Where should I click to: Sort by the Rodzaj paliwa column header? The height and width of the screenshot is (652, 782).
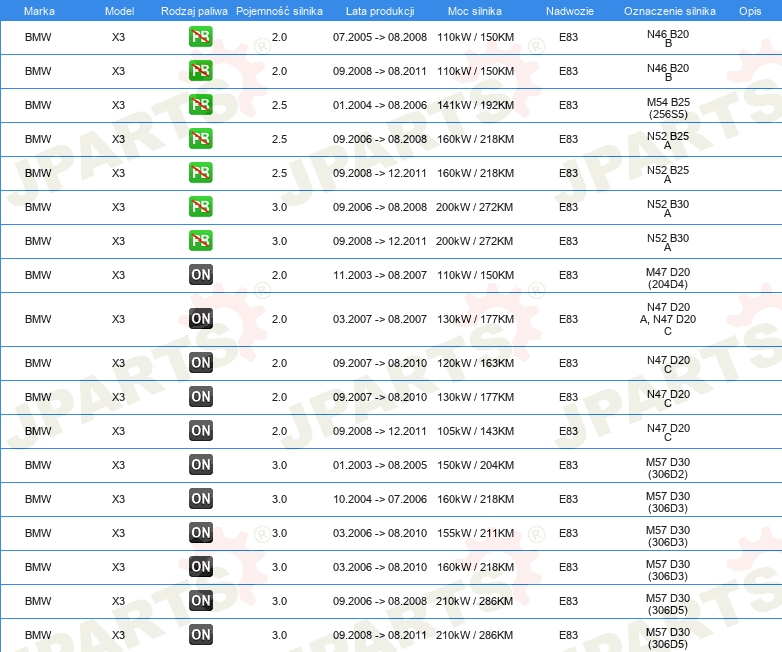[x=194, y=10]
